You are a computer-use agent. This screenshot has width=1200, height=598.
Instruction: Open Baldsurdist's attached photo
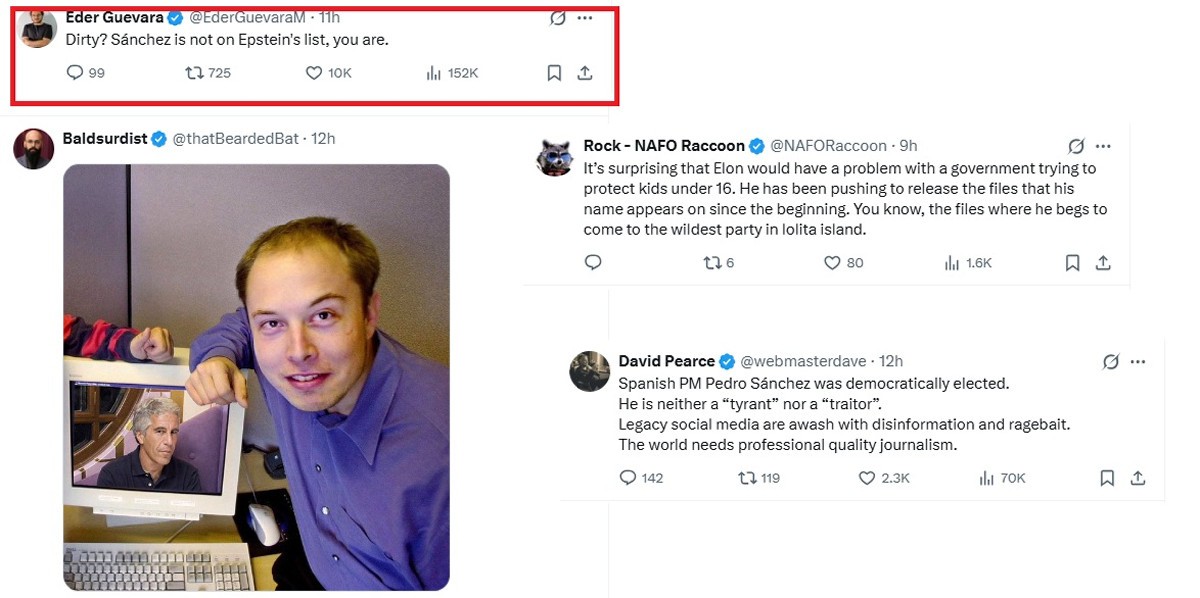point(256,377)
